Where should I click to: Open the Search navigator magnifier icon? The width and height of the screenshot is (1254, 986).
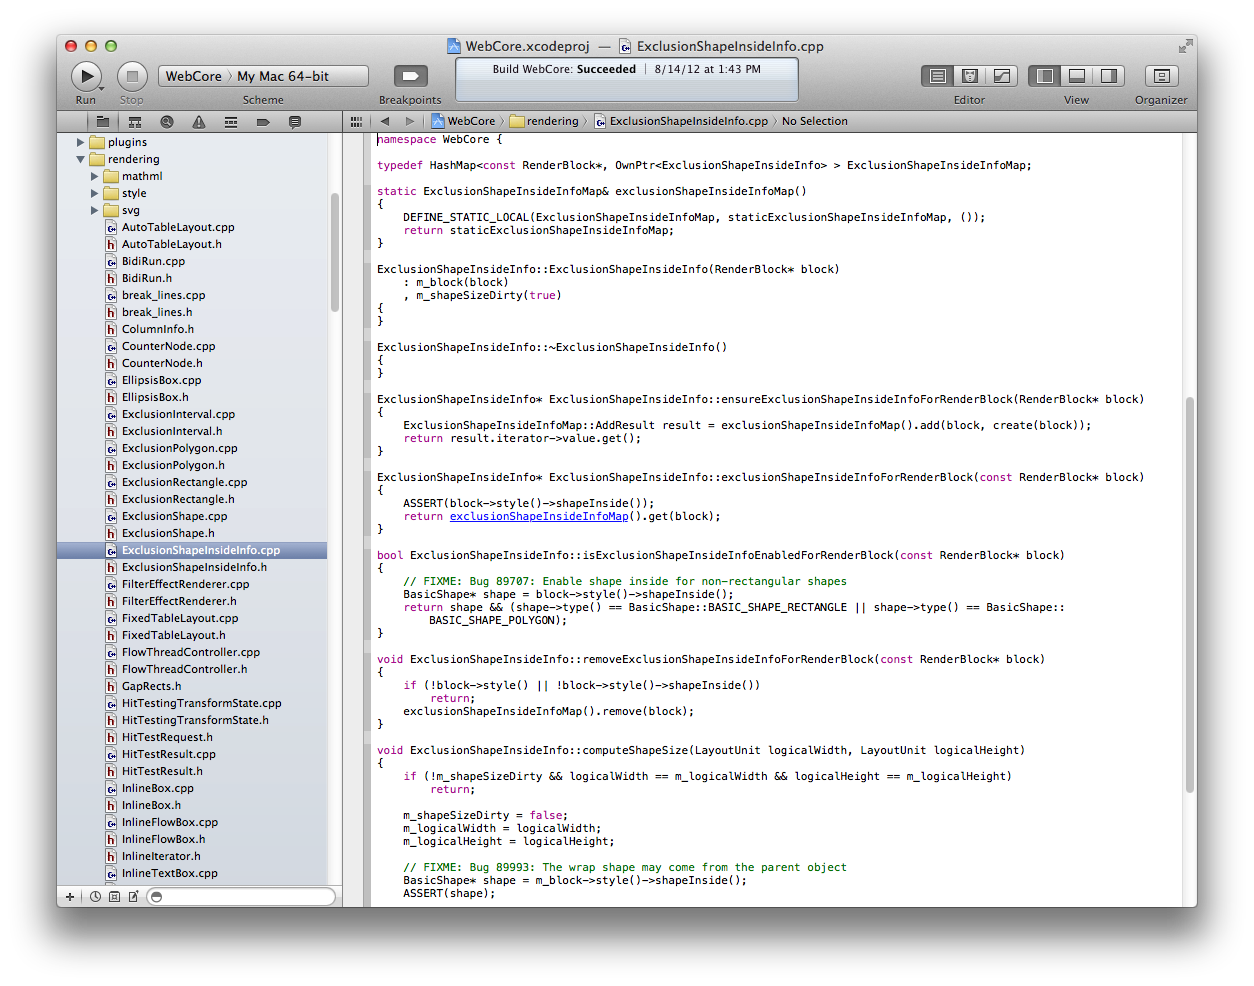pyautogui.click(x=166, y=121)
